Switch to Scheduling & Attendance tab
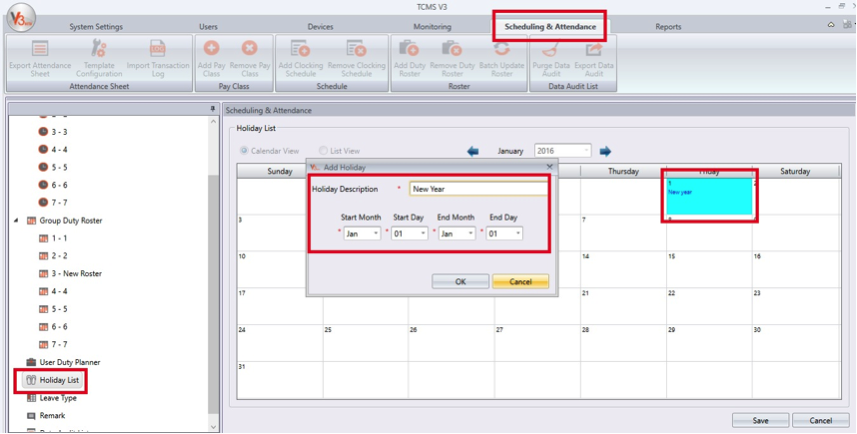Image resolution: width=857 pixels, height=434 pixels. (x=550, y=26)
